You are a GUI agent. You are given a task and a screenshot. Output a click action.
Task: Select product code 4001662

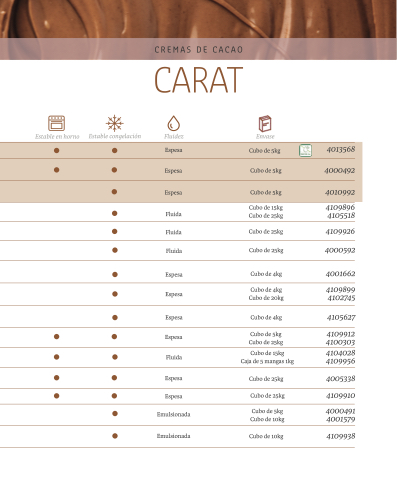tap(340, 274)
